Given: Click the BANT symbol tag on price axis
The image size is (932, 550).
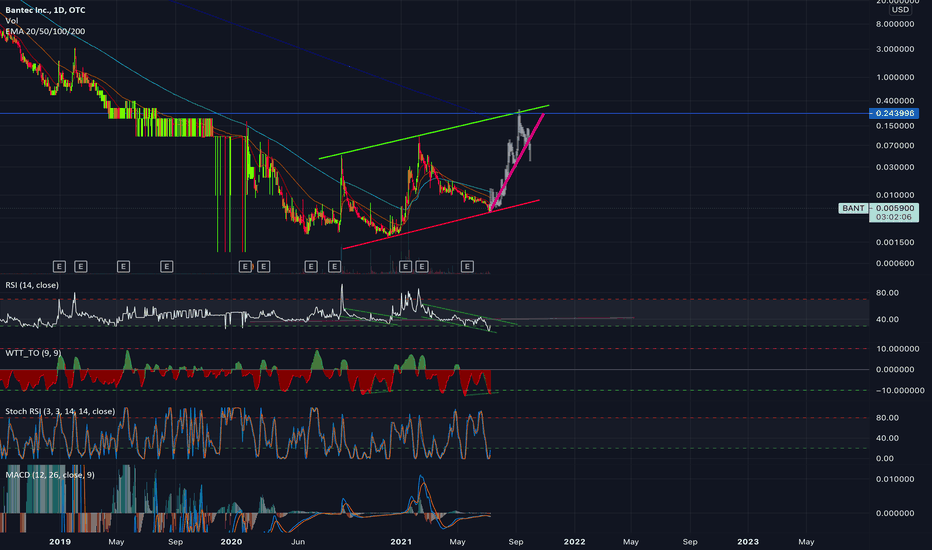Looking at the screenshot, I should pos(853,208).
